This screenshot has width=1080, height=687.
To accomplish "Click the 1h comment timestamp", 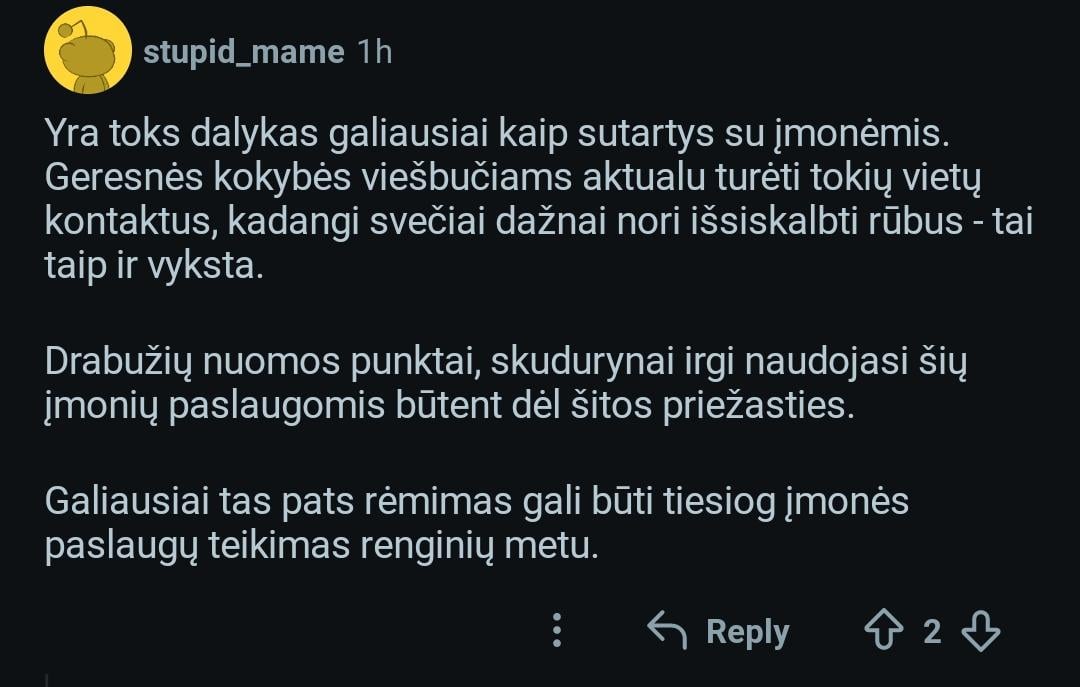I will click(x=375, y=52).
